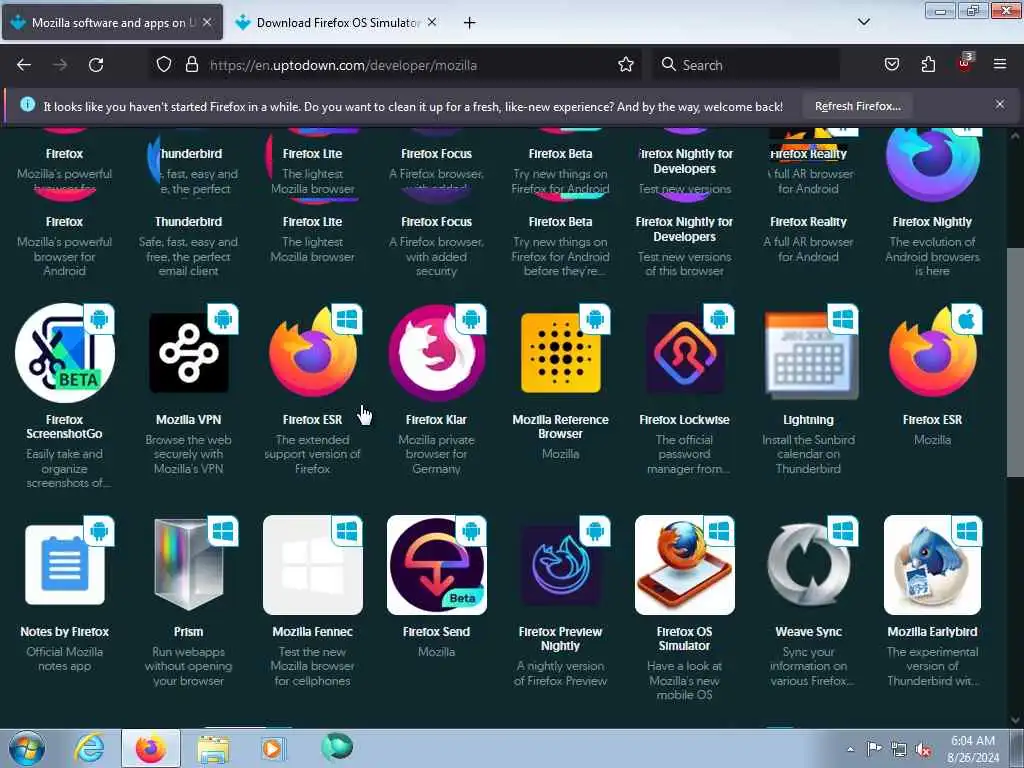Go back to the previous page
Viewport: 1024px width, 768px height.
tap(24, 65)
